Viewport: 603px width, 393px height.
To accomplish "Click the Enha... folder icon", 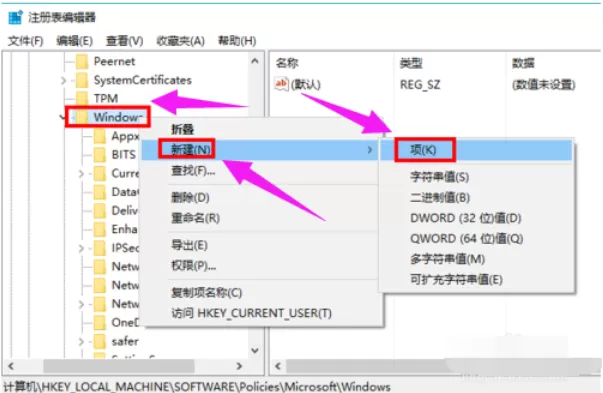I will coord(100,229).
